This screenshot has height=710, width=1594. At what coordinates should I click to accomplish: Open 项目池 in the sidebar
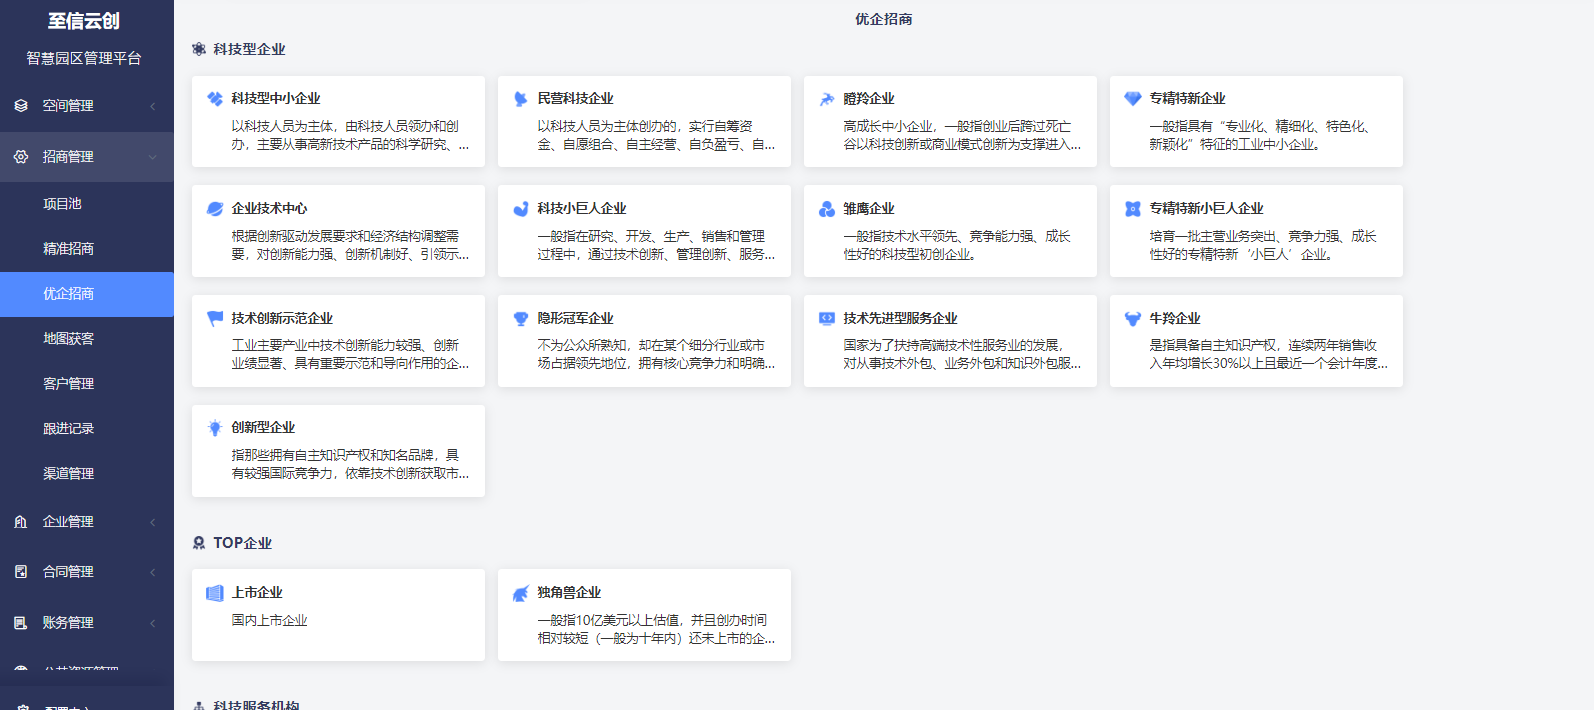62,204
